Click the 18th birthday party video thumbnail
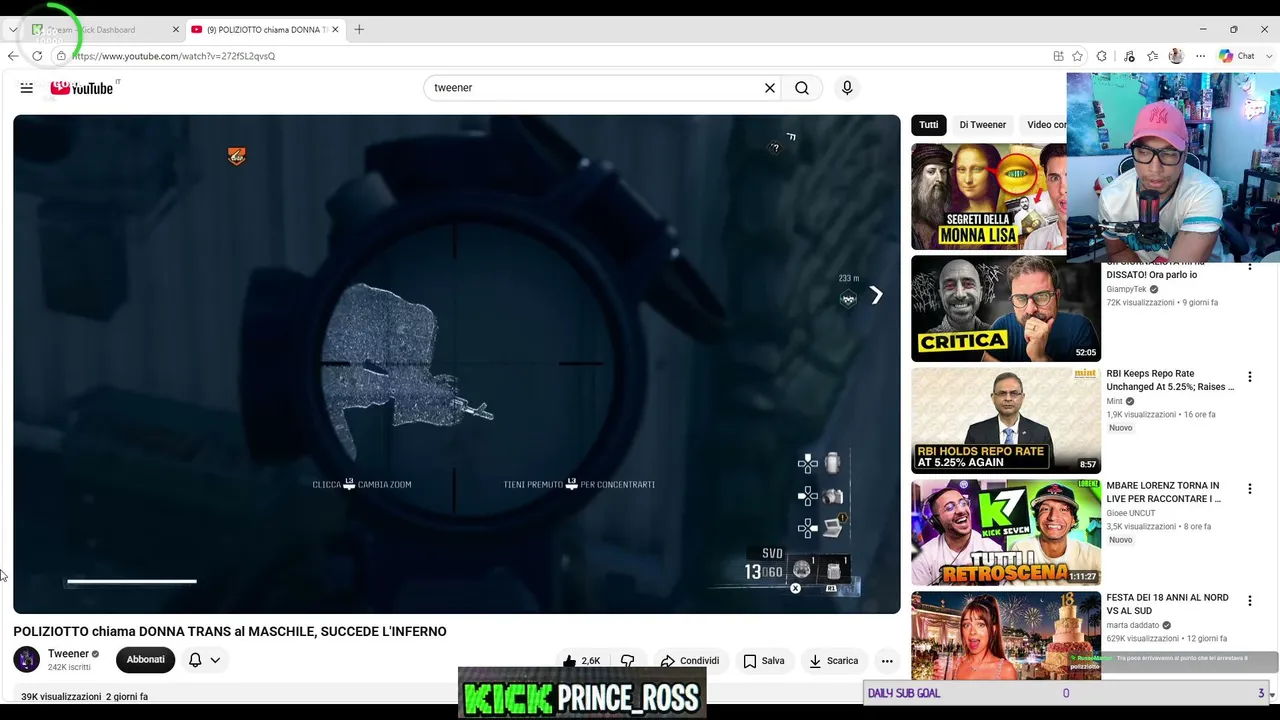This screenshot has height=720, width=1280. coord(1006,635)
